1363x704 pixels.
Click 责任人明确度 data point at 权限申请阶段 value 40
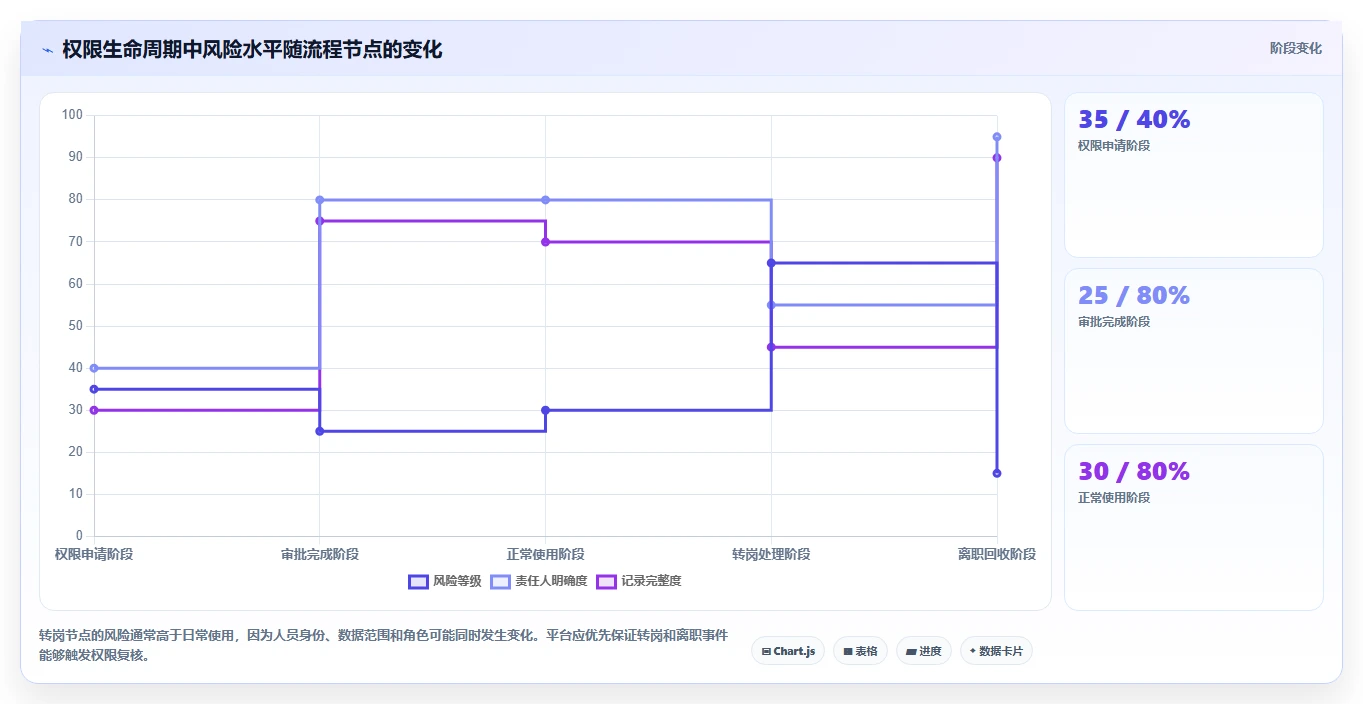point(94,368)
